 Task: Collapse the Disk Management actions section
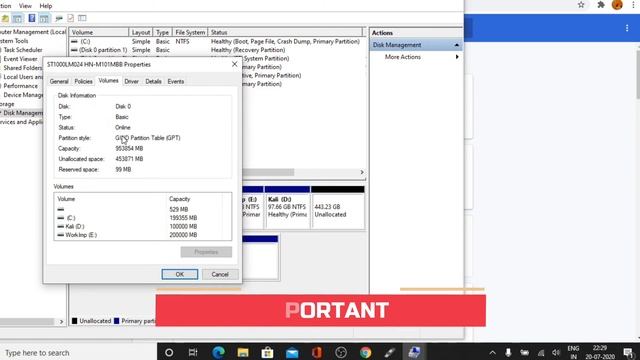[x=456, y=45]
